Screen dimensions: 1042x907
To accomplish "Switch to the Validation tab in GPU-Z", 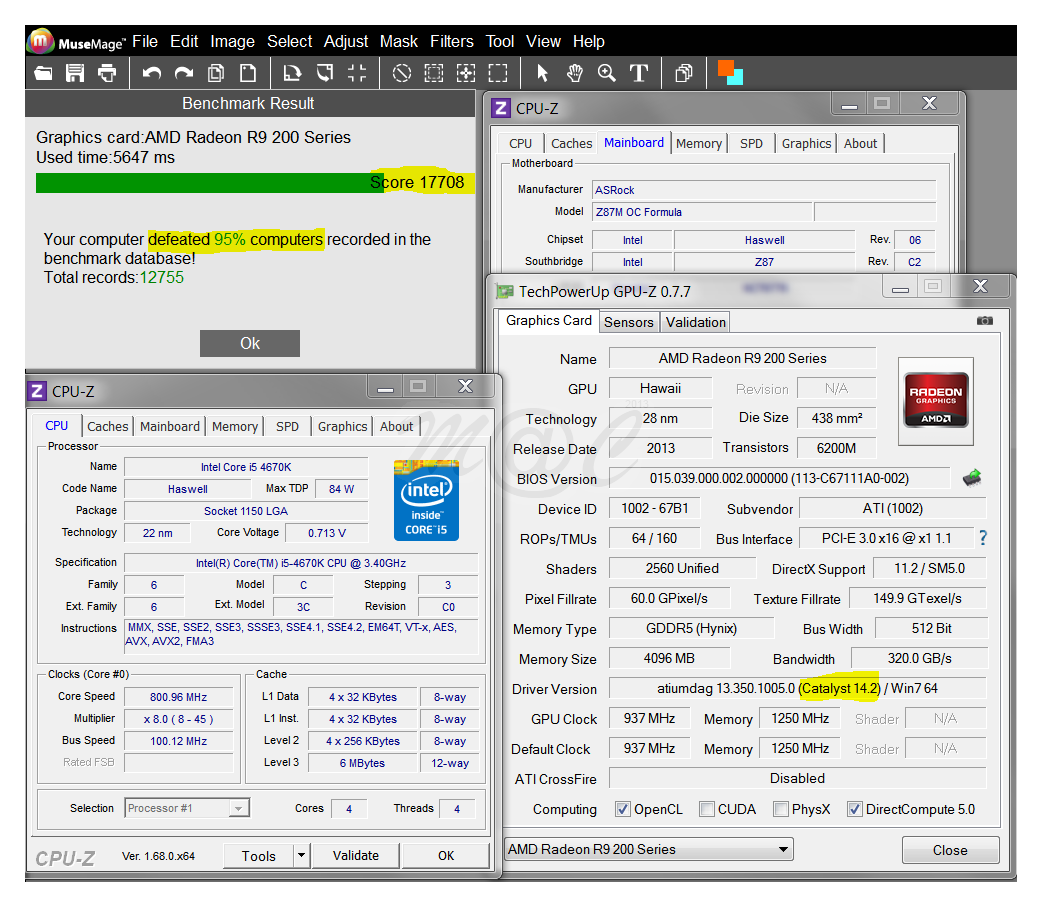I will click(696, 322).
